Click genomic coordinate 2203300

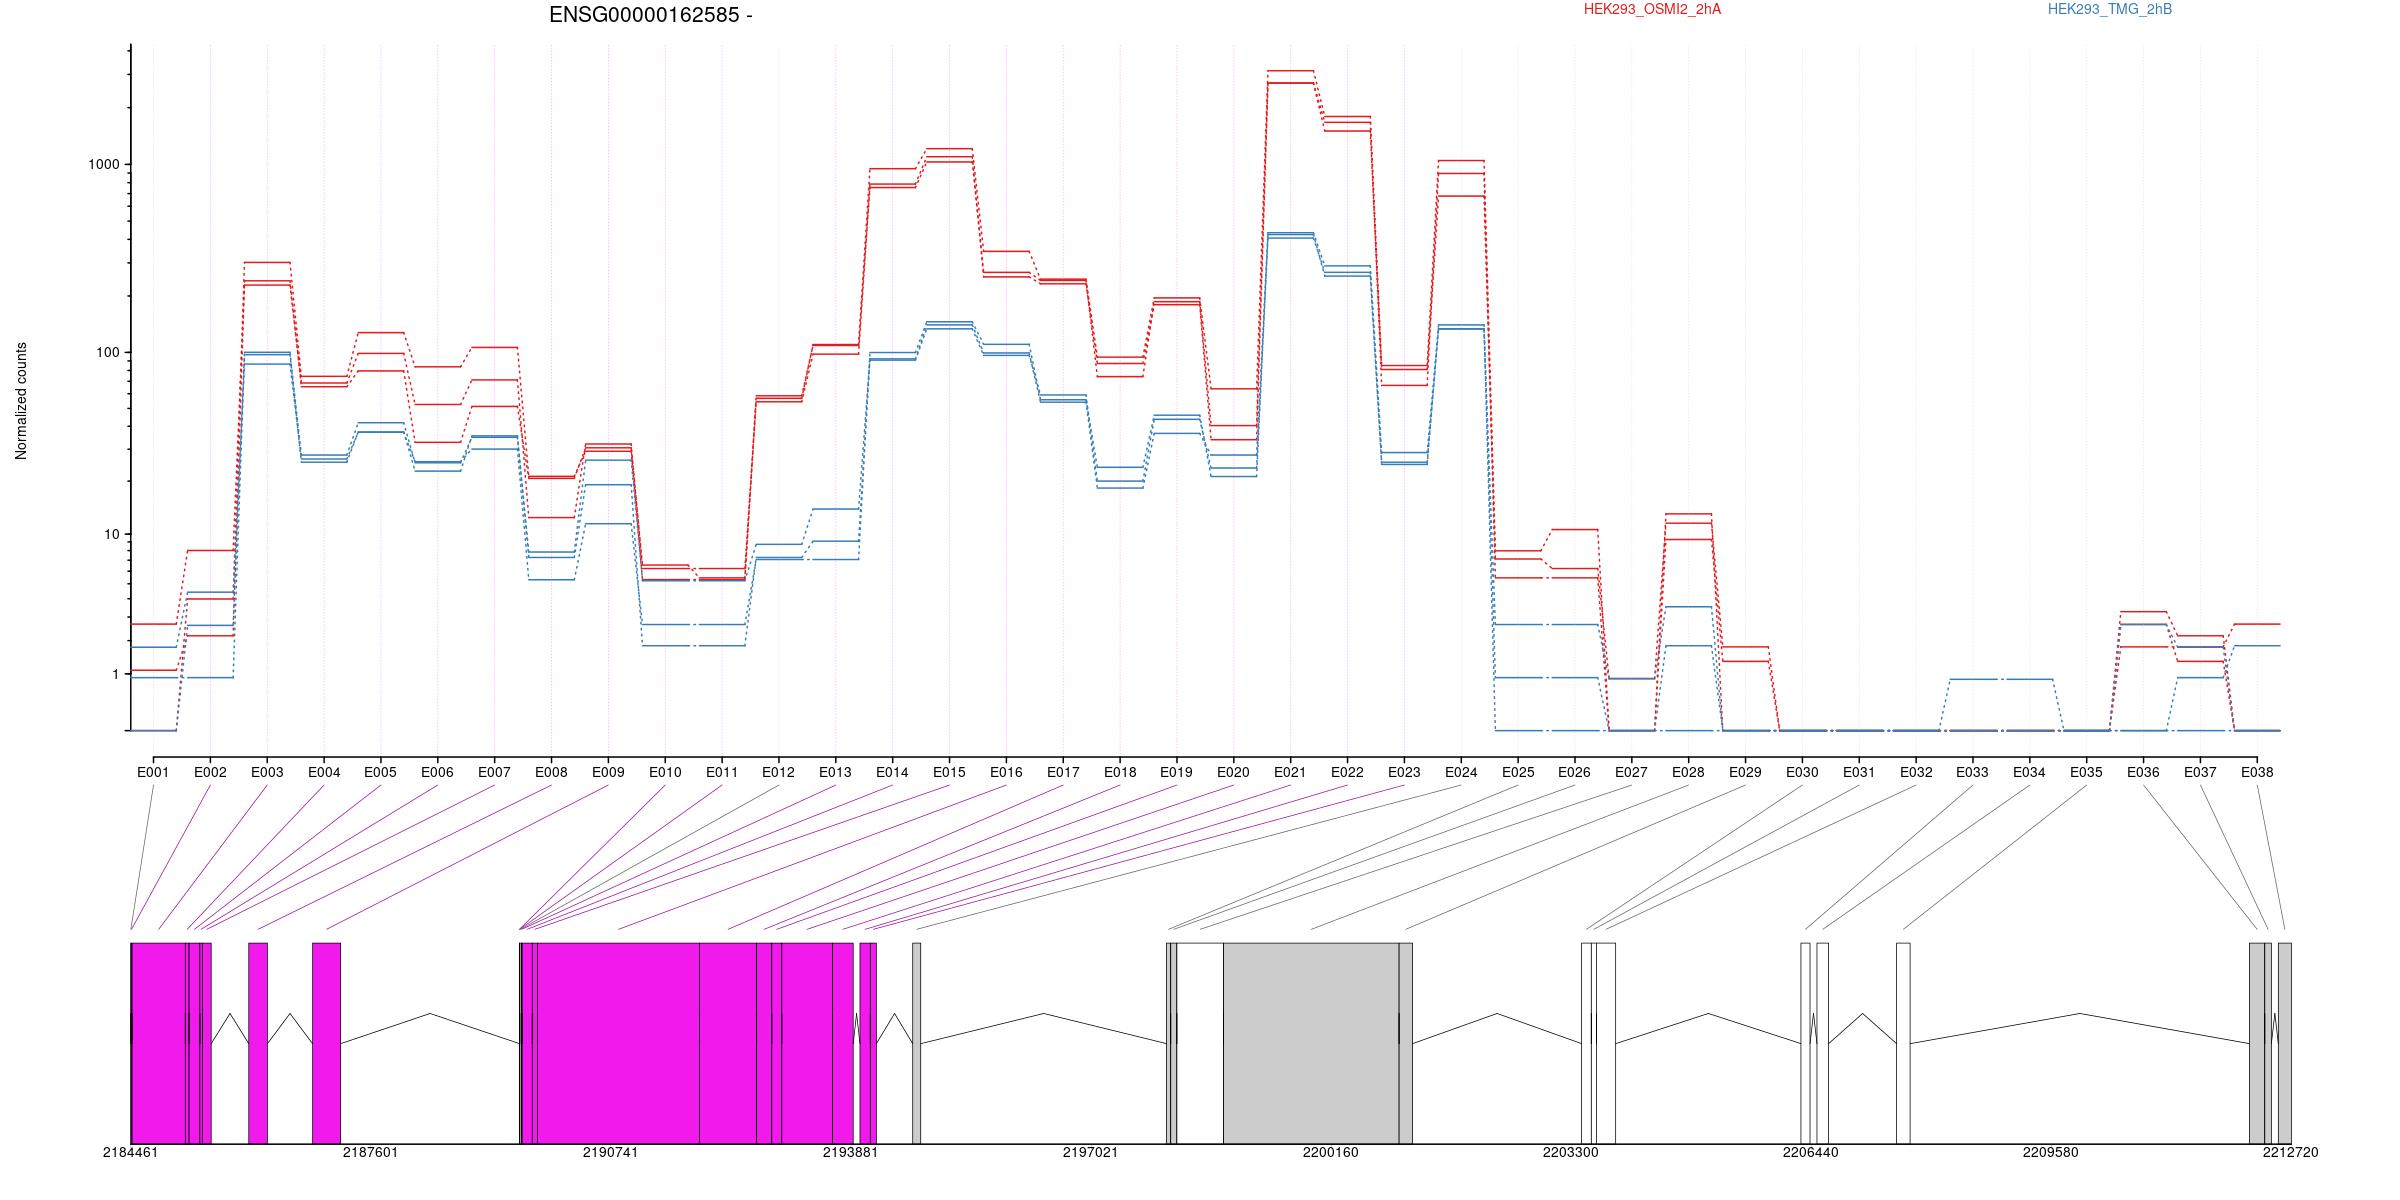[x=1570, y=1152]
